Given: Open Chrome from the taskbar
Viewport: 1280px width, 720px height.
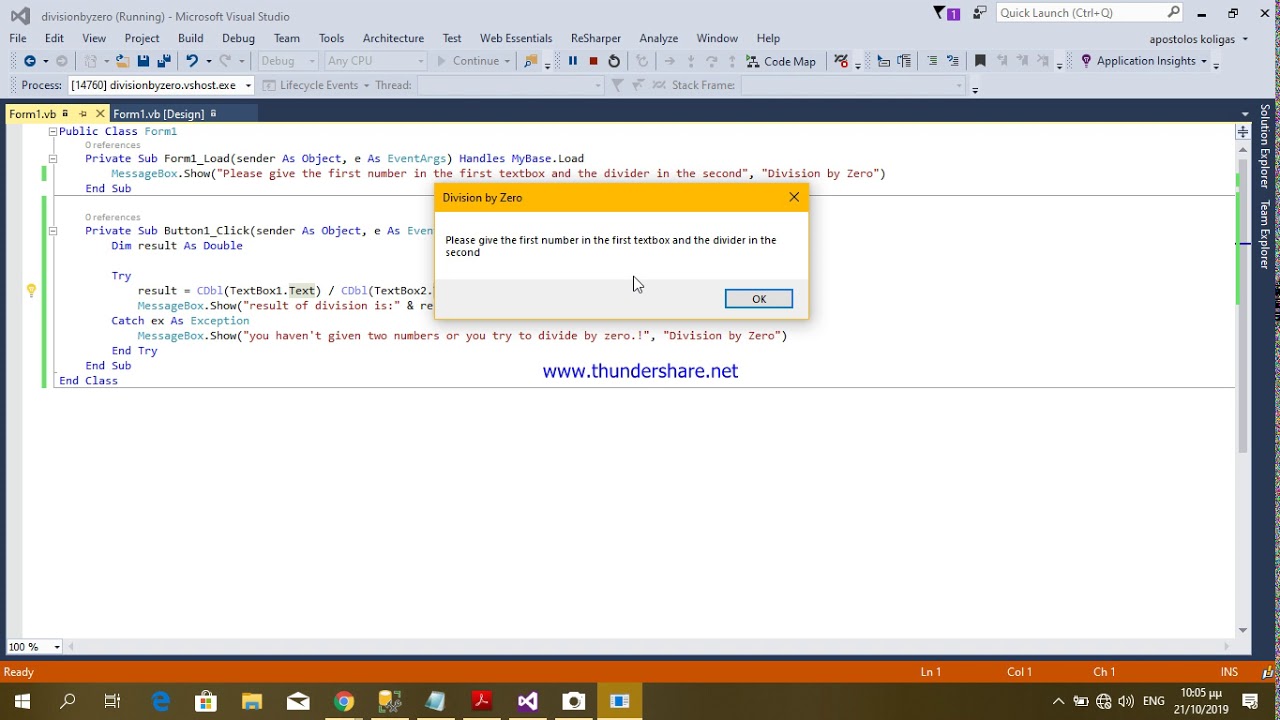Looking at the screenshot, I should [344, 701].
